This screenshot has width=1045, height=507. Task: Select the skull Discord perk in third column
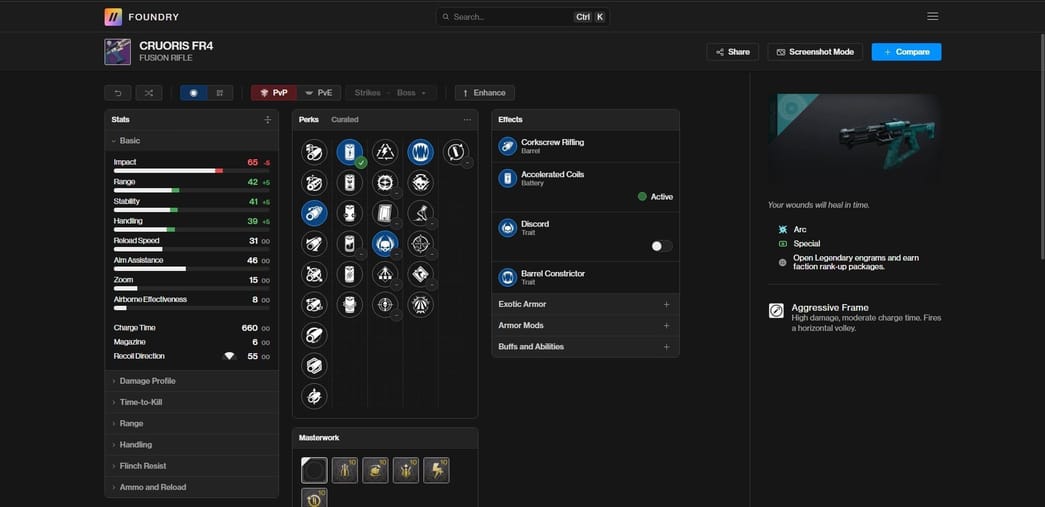385,243
